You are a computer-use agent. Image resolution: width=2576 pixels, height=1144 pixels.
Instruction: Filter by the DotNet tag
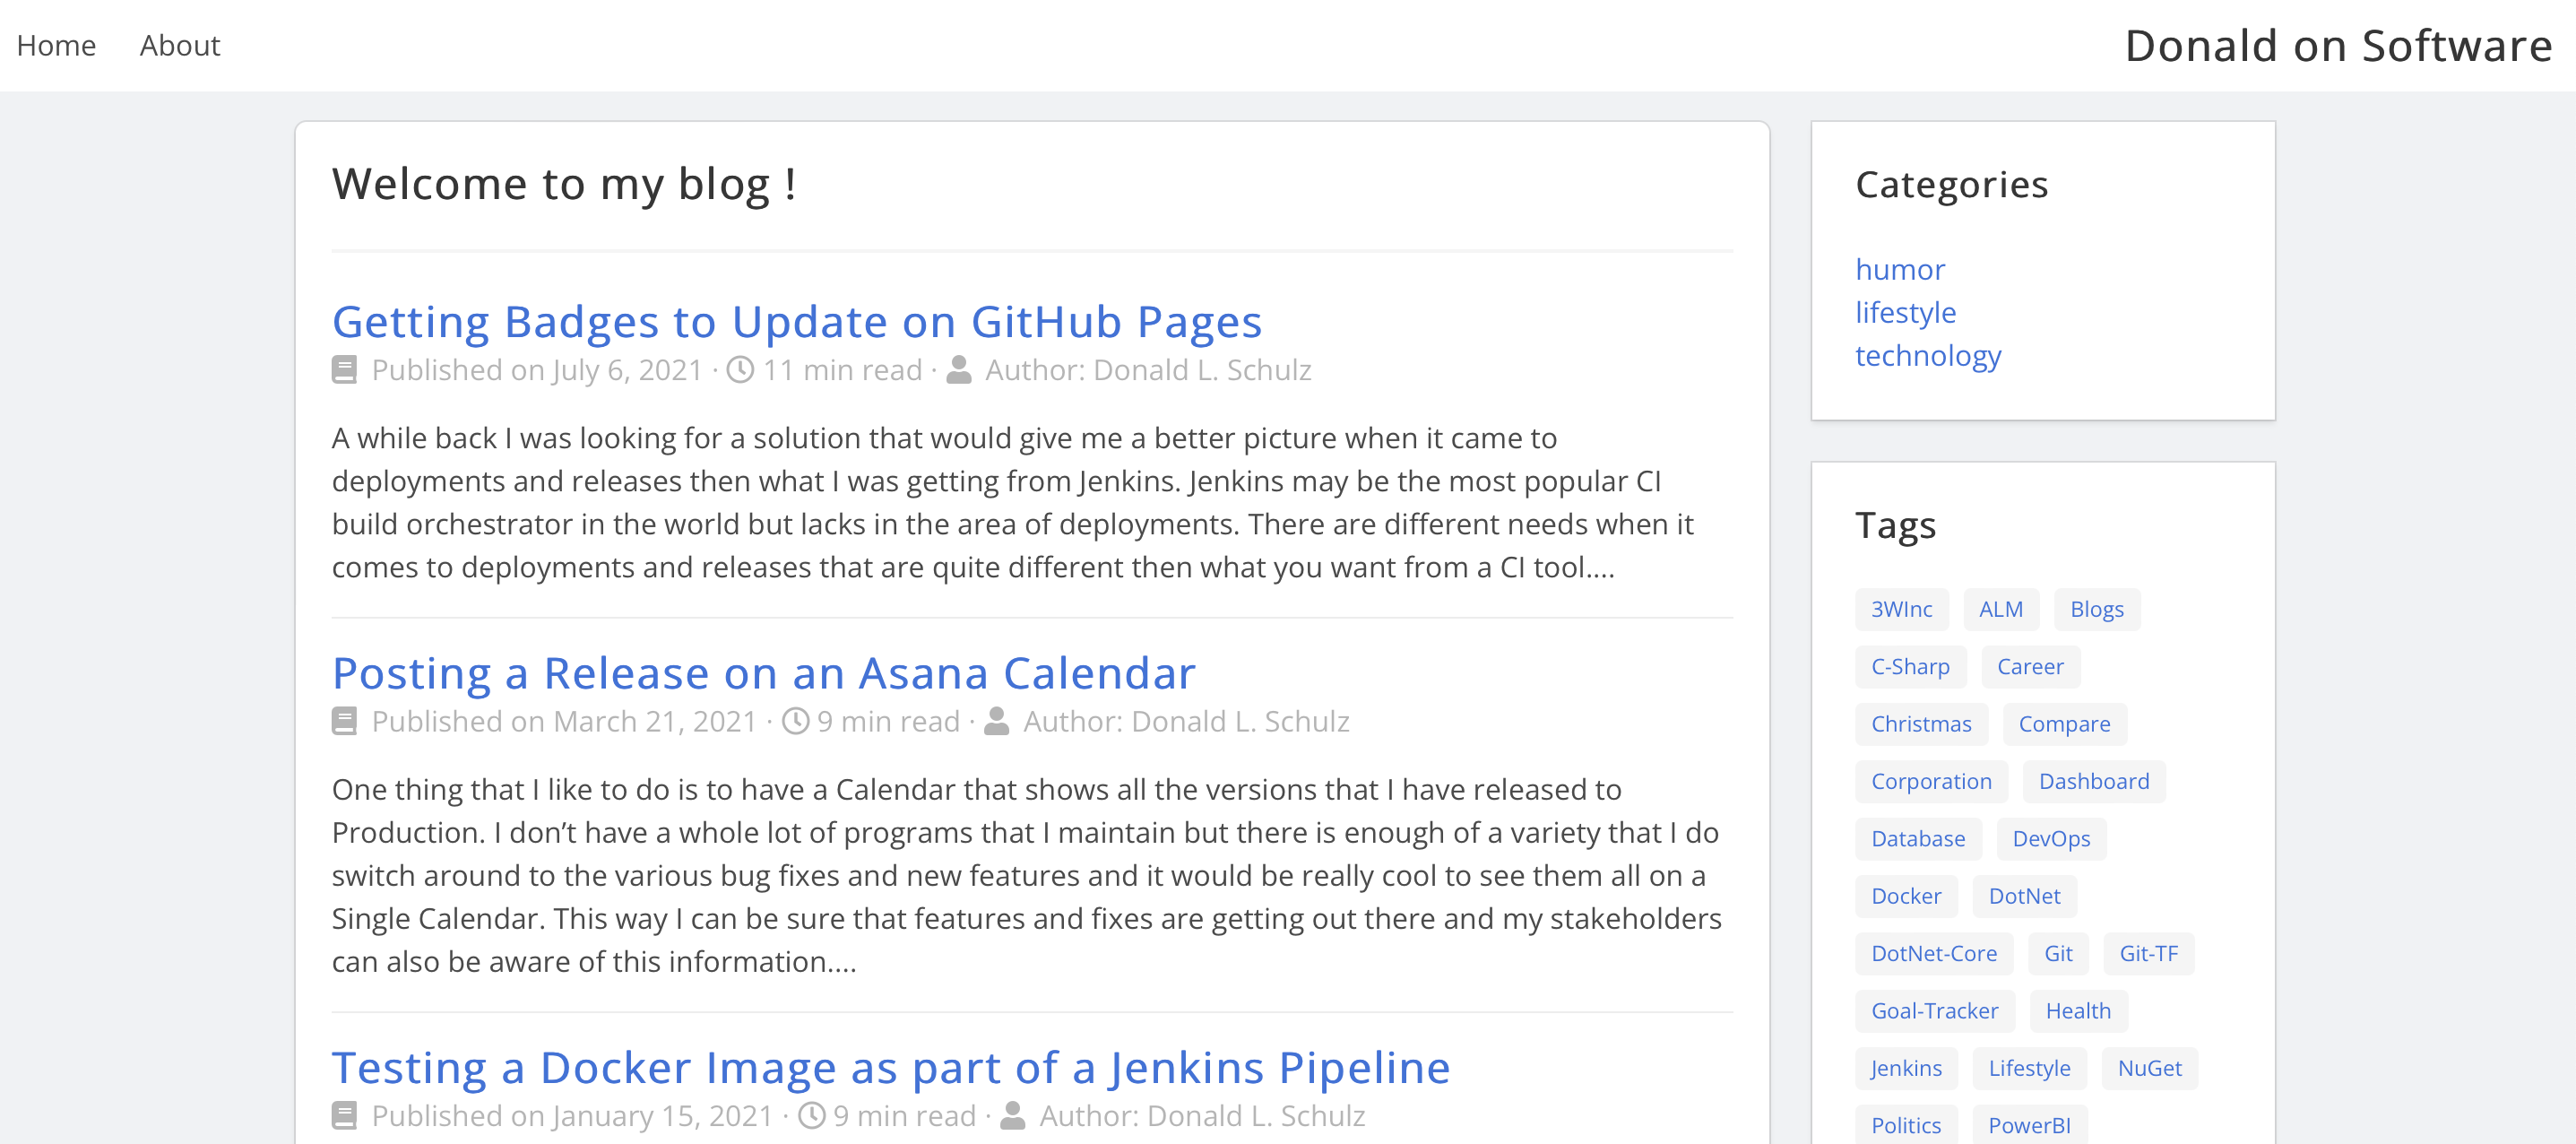[2024, 896]
